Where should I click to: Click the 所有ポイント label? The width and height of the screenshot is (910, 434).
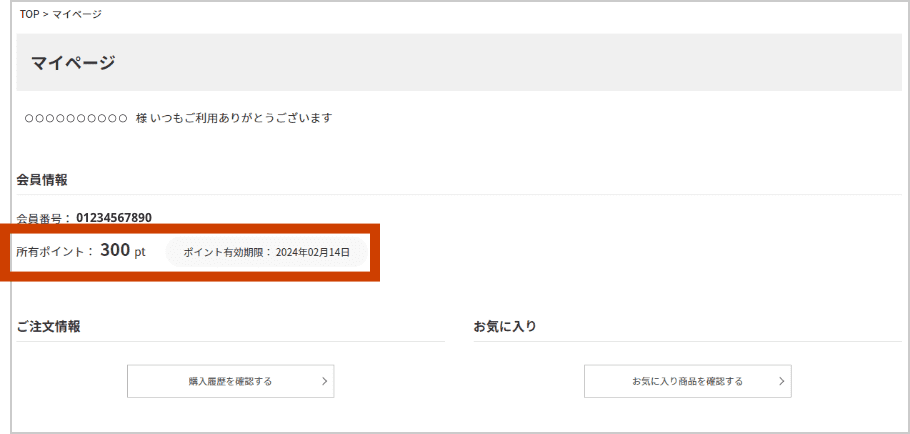click(x=54, y=252)
